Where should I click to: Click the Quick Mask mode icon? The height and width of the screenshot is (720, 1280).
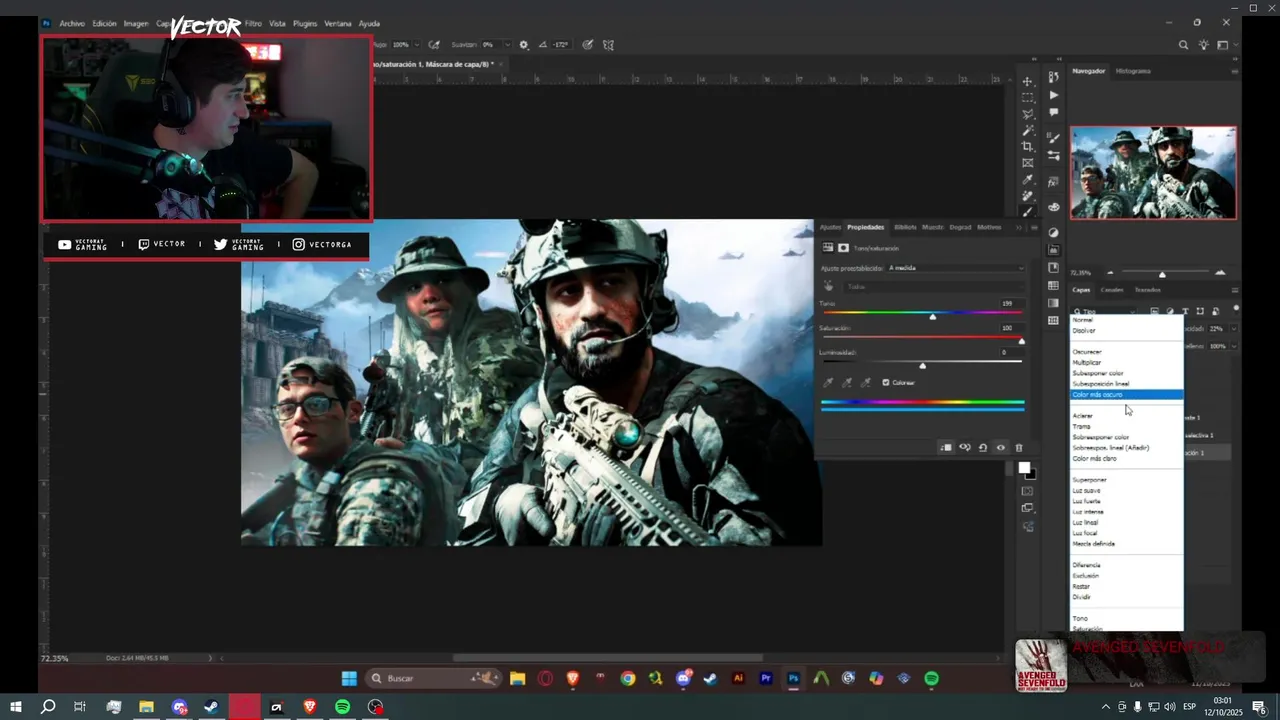[x=1027, y=491]
